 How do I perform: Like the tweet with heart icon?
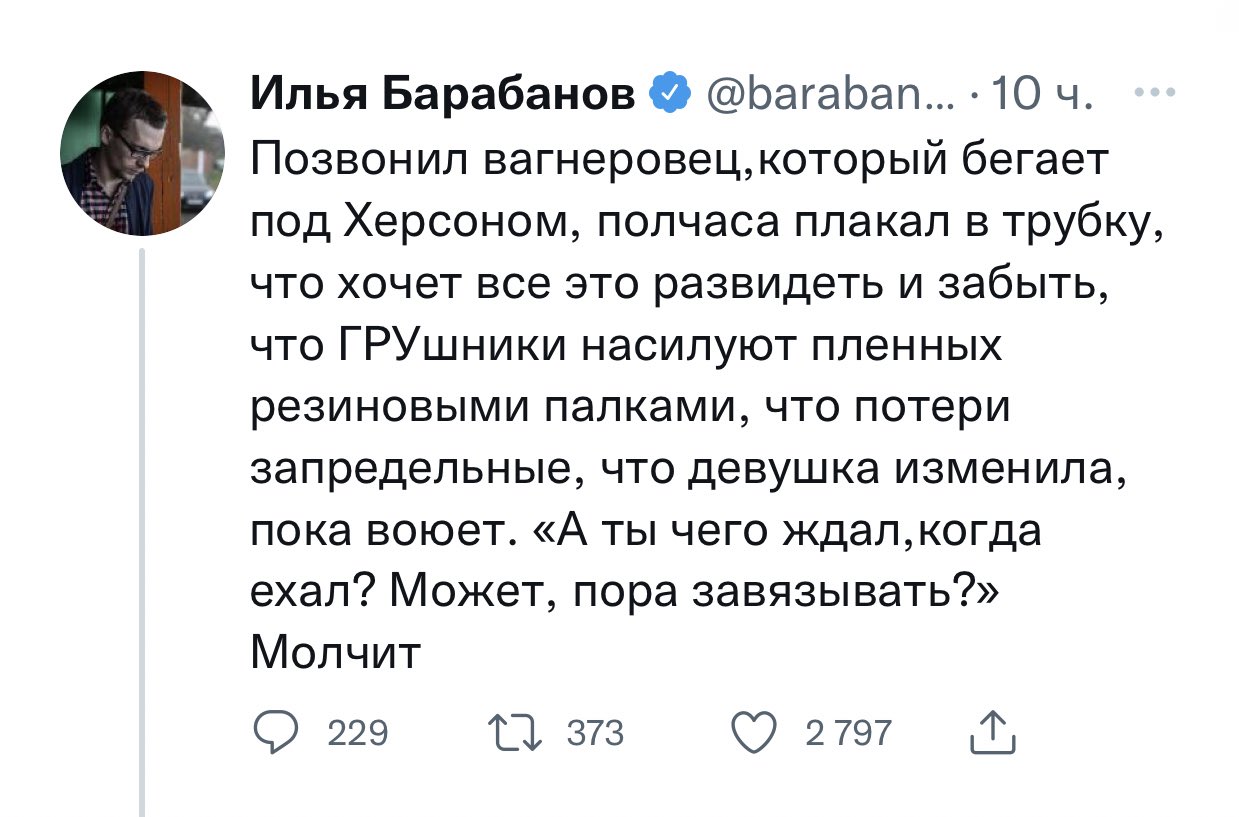[x=753, y=735]
